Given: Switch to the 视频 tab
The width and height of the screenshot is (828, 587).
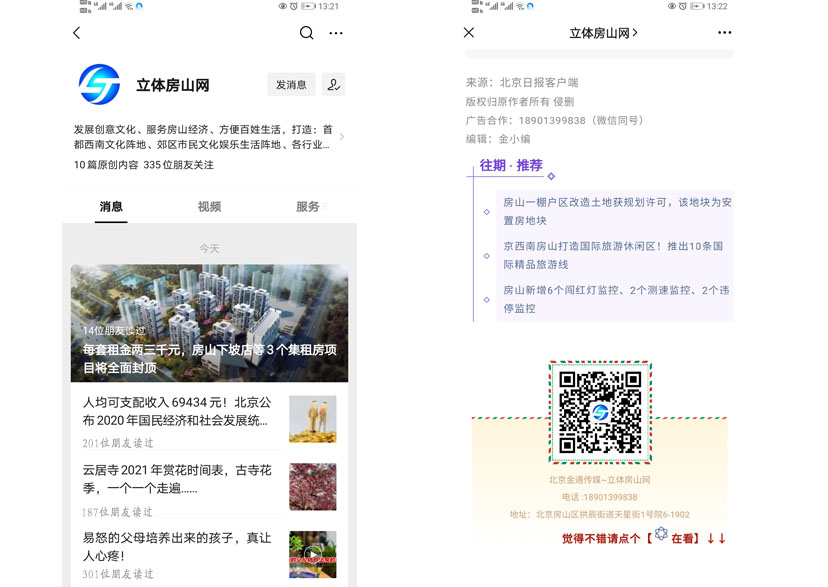Looking at the screenshot, I should 209,206.
